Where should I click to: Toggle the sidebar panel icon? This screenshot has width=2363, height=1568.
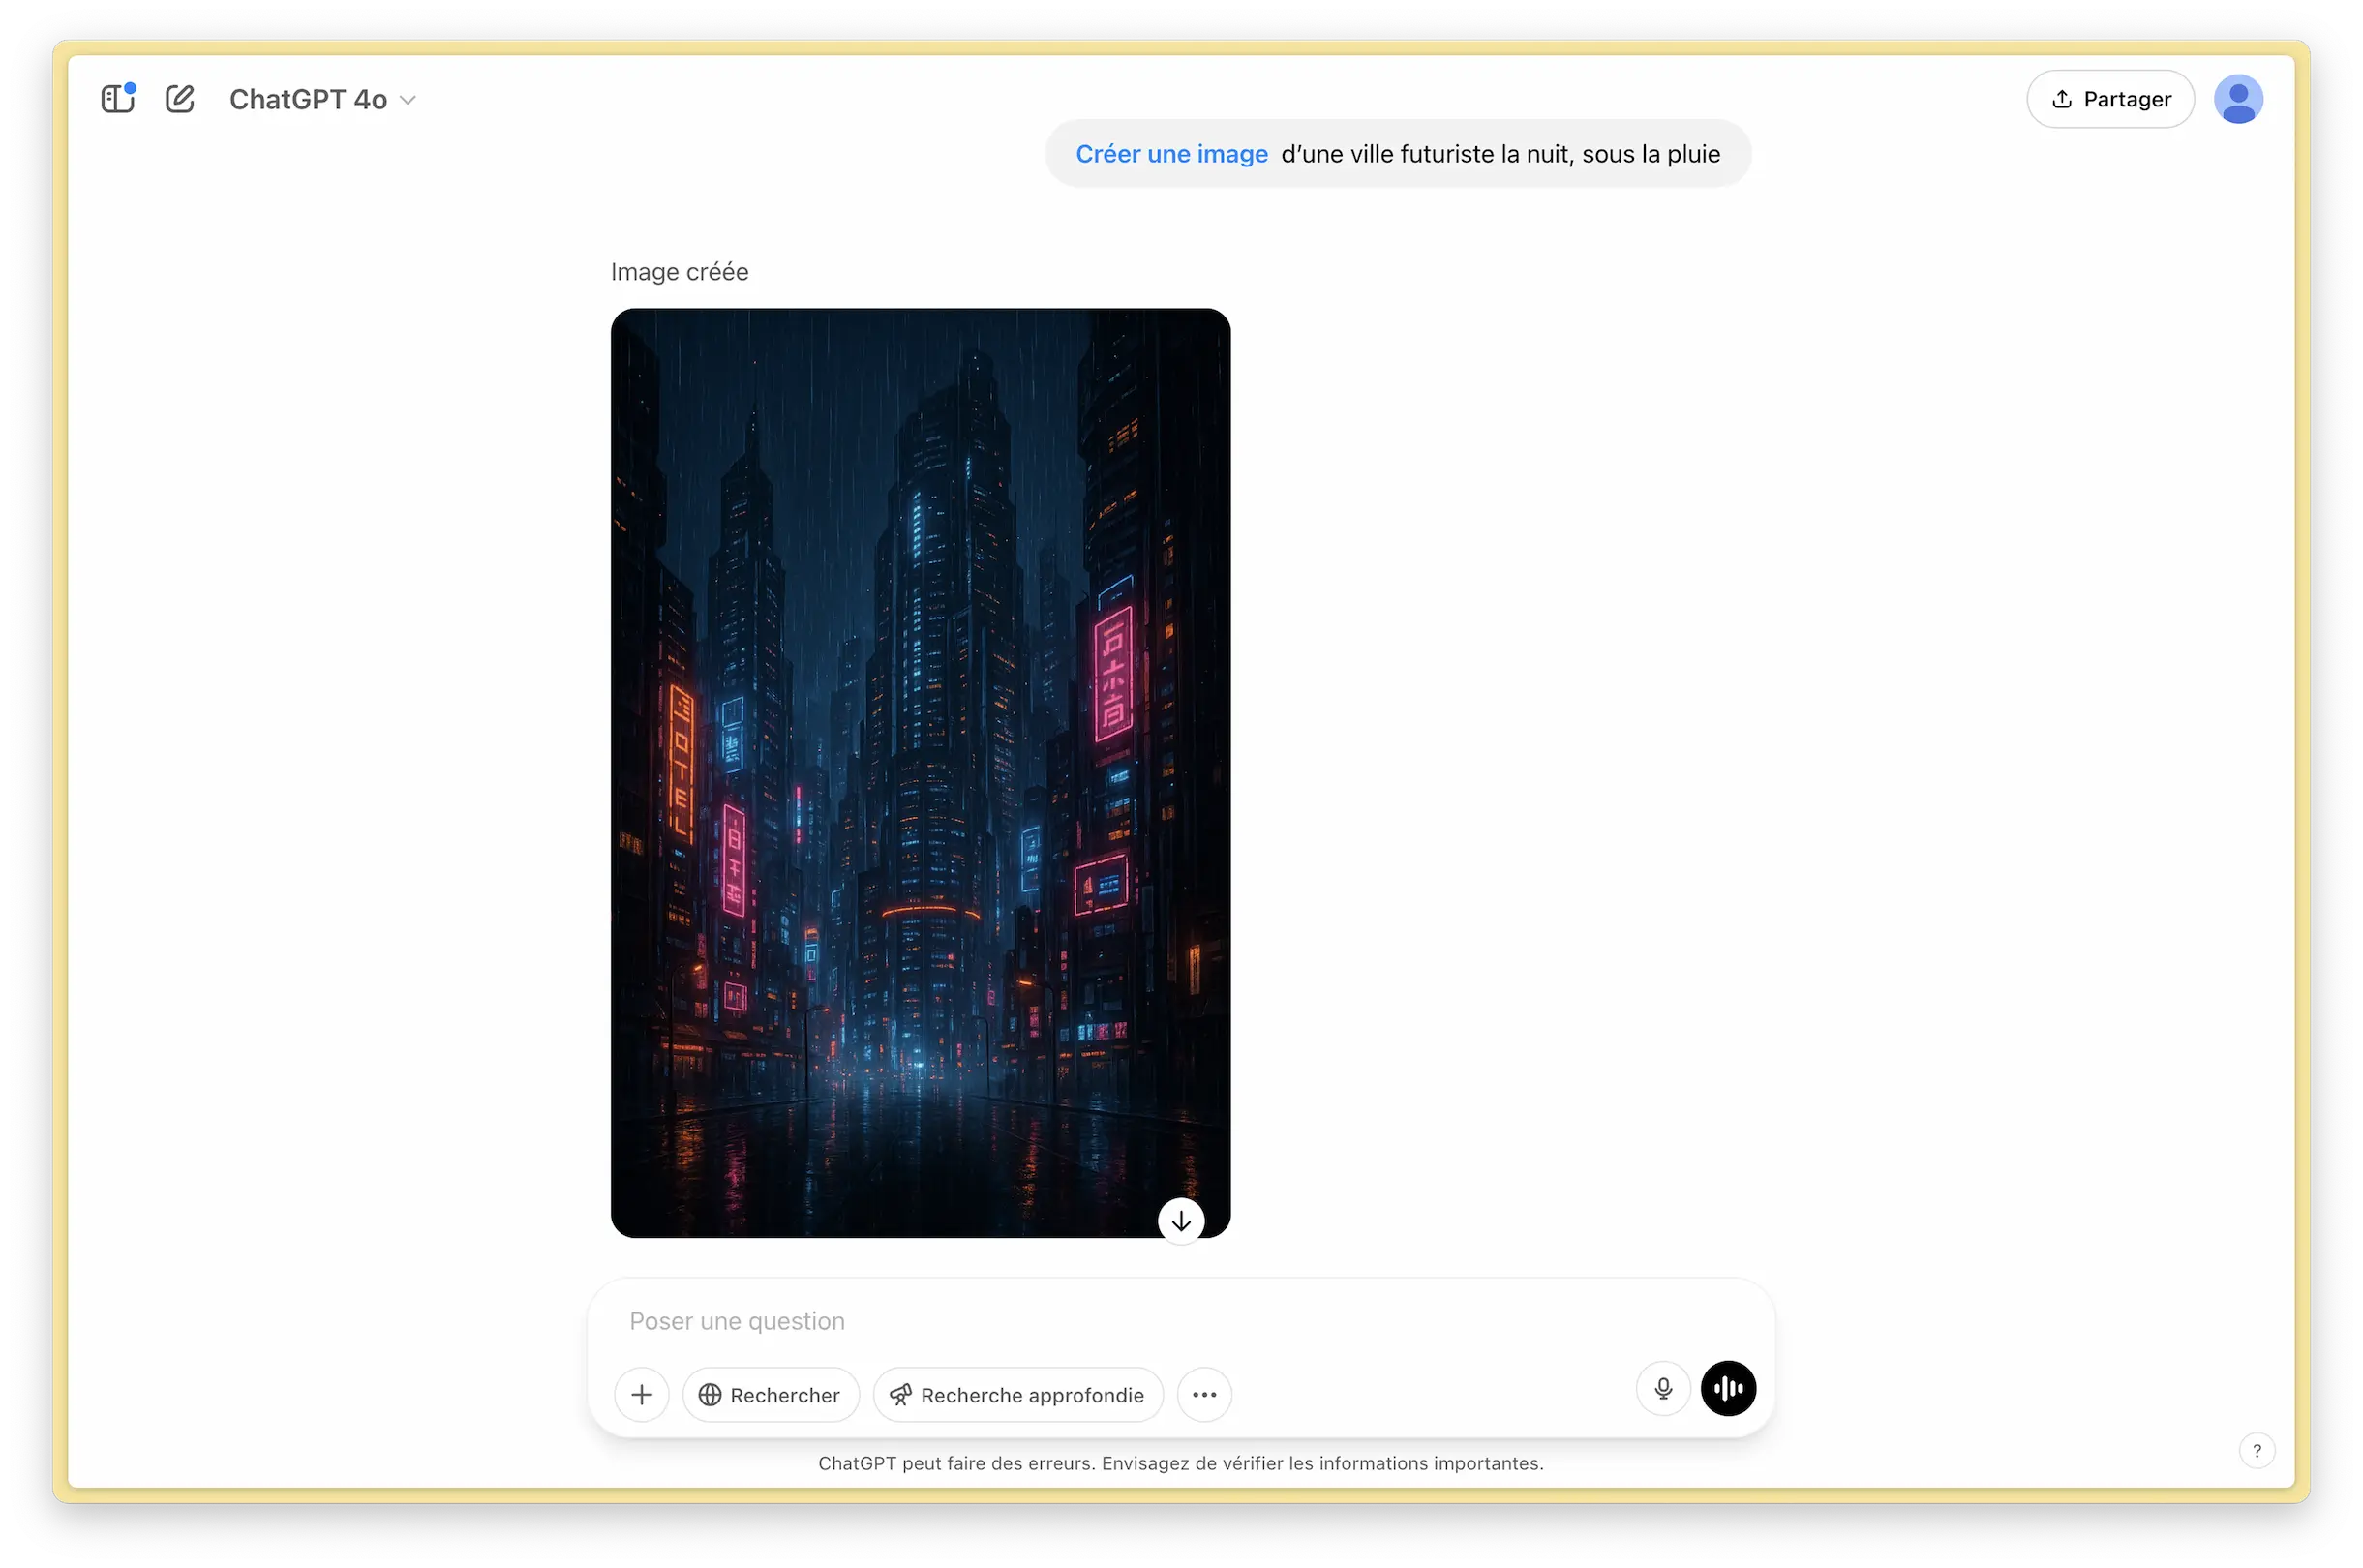(117, 99)
